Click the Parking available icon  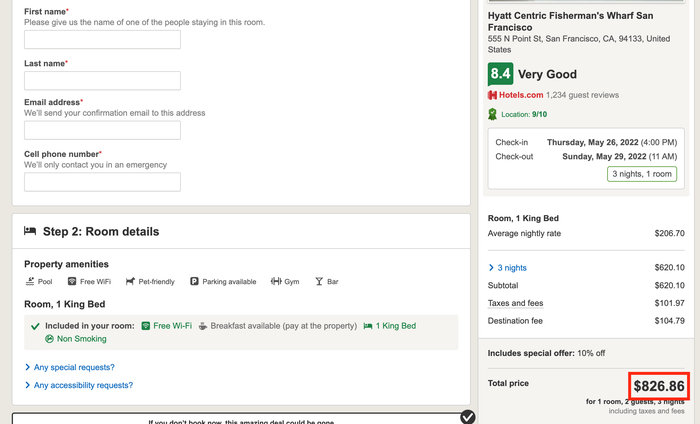tap(194, 281)
